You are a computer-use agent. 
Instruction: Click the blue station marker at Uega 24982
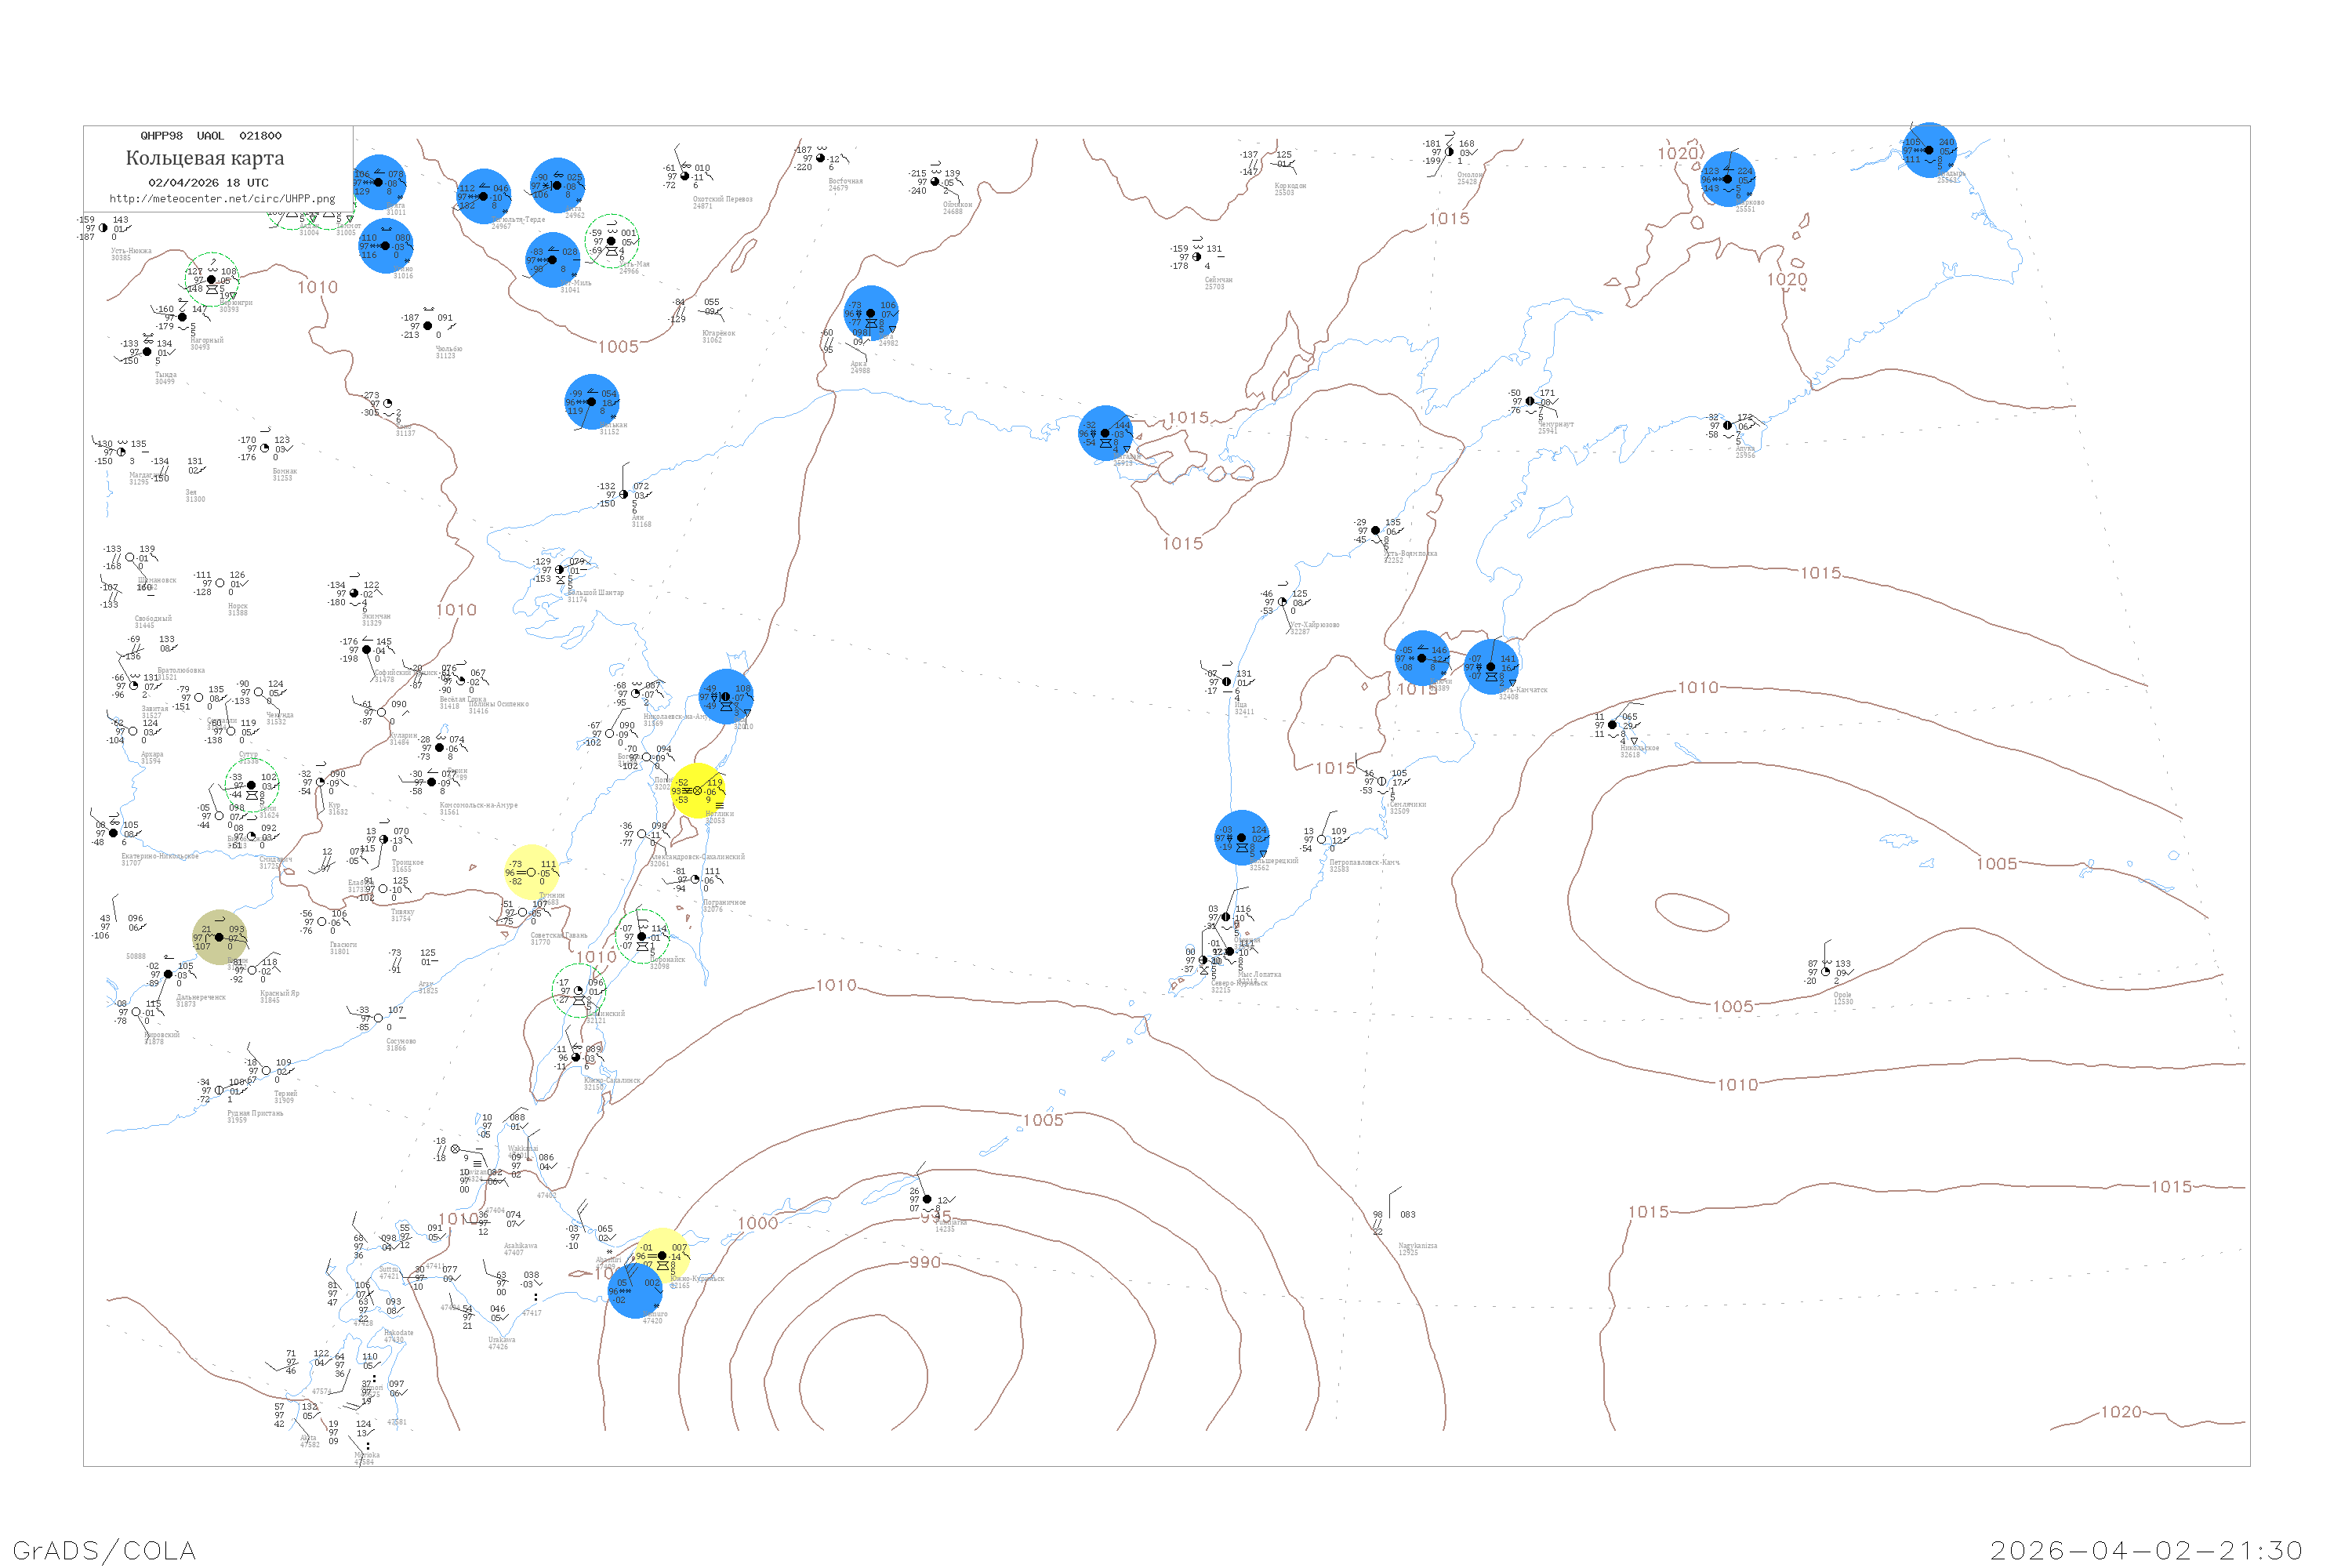click(870, 313)
